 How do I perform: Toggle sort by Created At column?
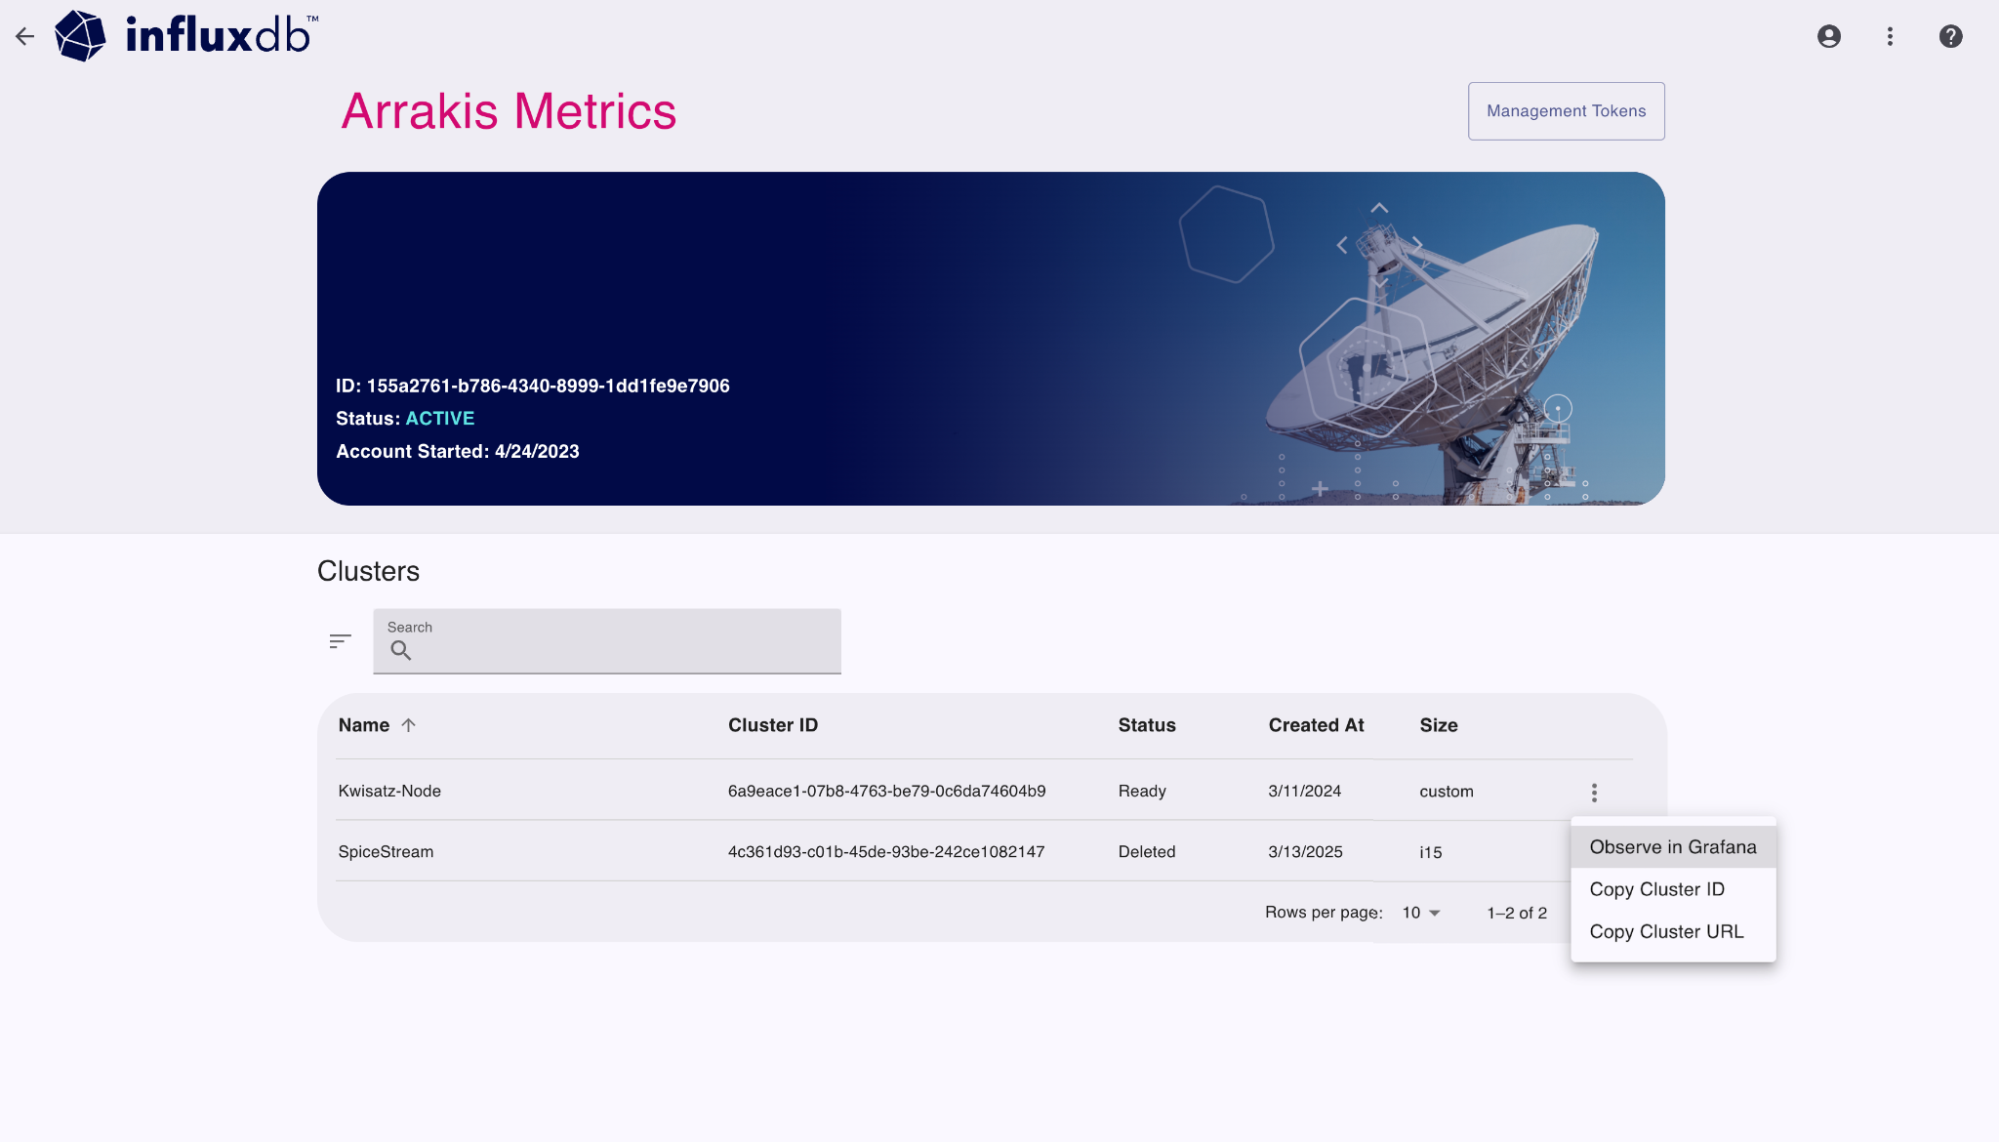point(1316,725)
